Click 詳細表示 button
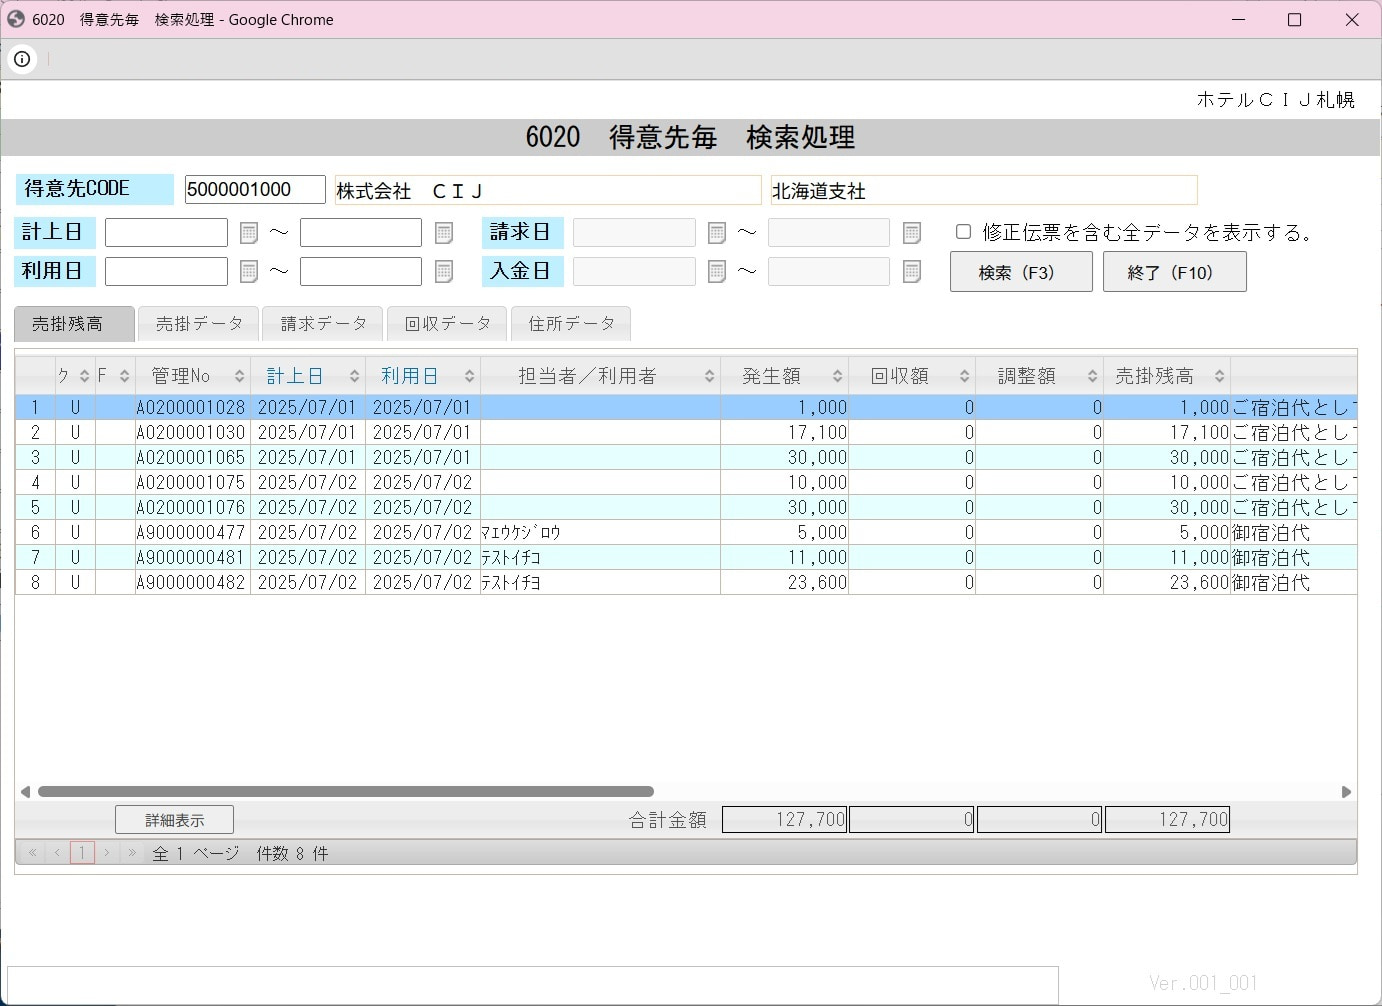 click(x=174, y=820)
